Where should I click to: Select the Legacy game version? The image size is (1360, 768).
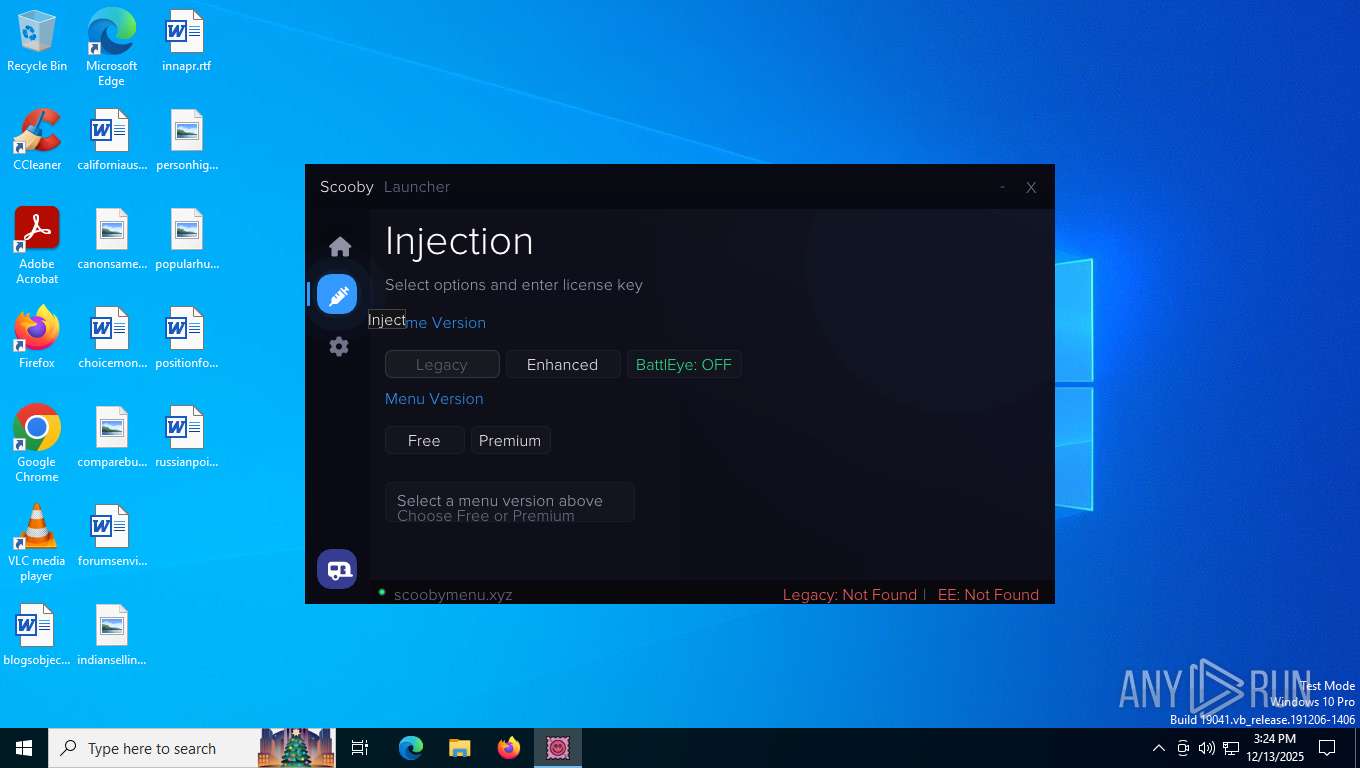point(442,365)
